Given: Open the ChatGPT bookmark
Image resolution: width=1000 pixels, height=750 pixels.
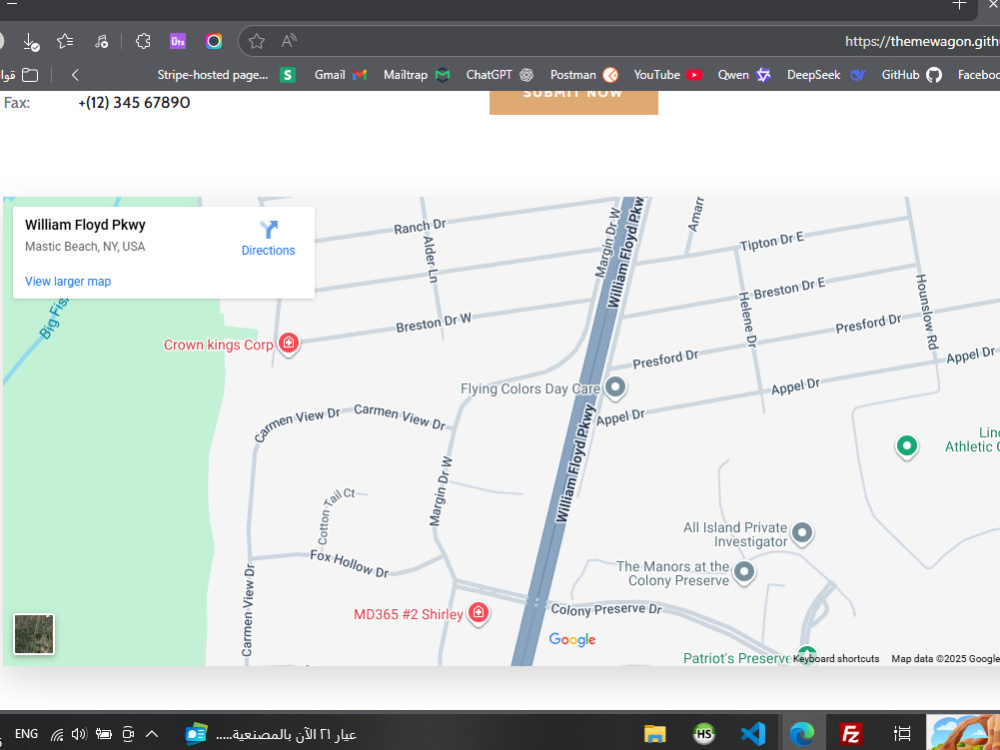Looking at the screenshot, I should pos(499,75).
